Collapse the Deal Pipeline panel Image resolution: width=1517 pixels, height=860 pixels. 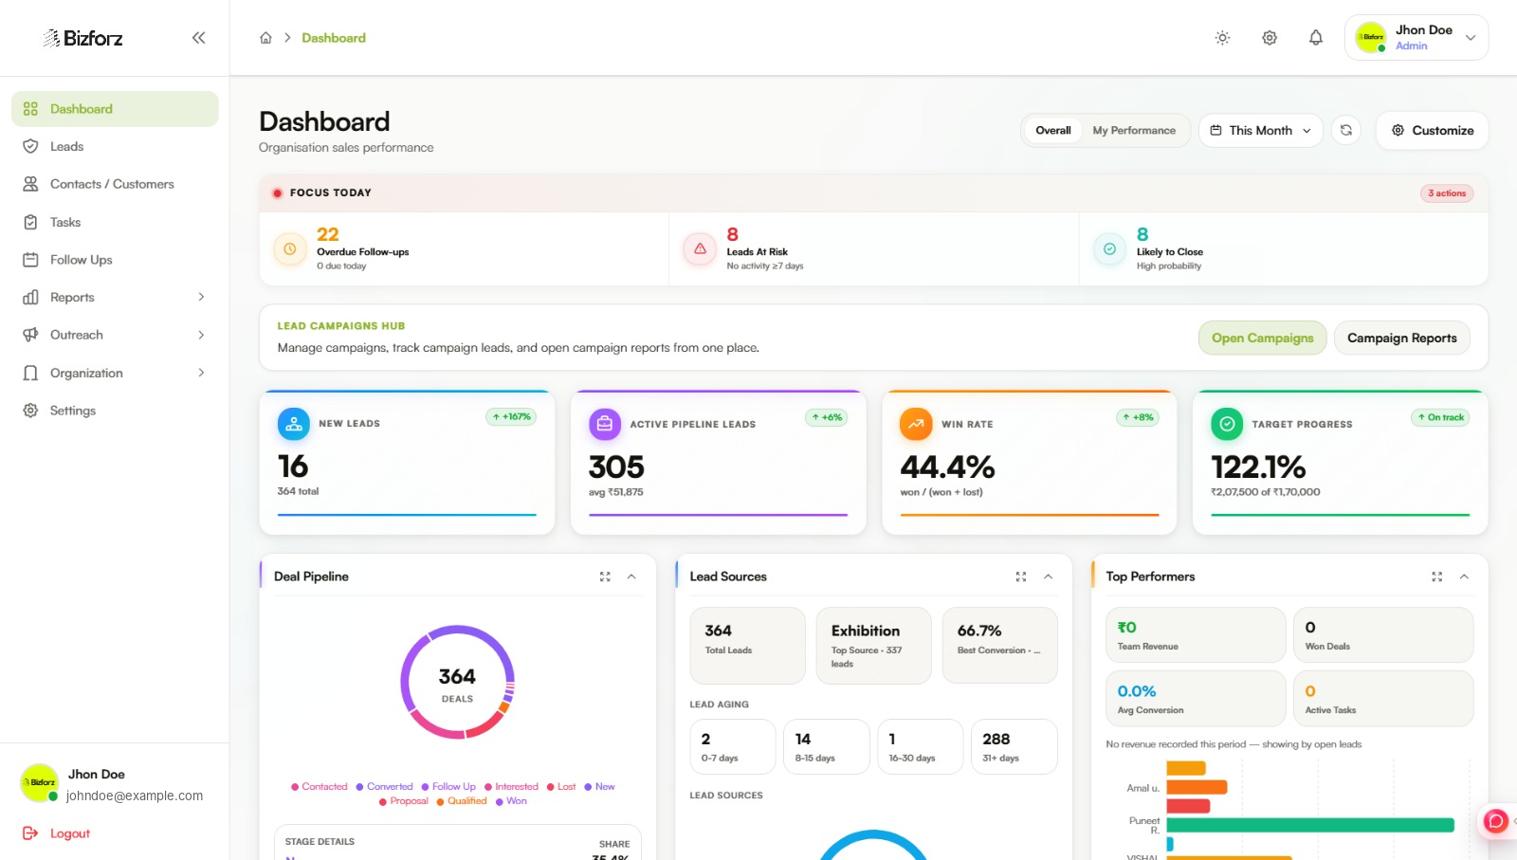point(631,577)
